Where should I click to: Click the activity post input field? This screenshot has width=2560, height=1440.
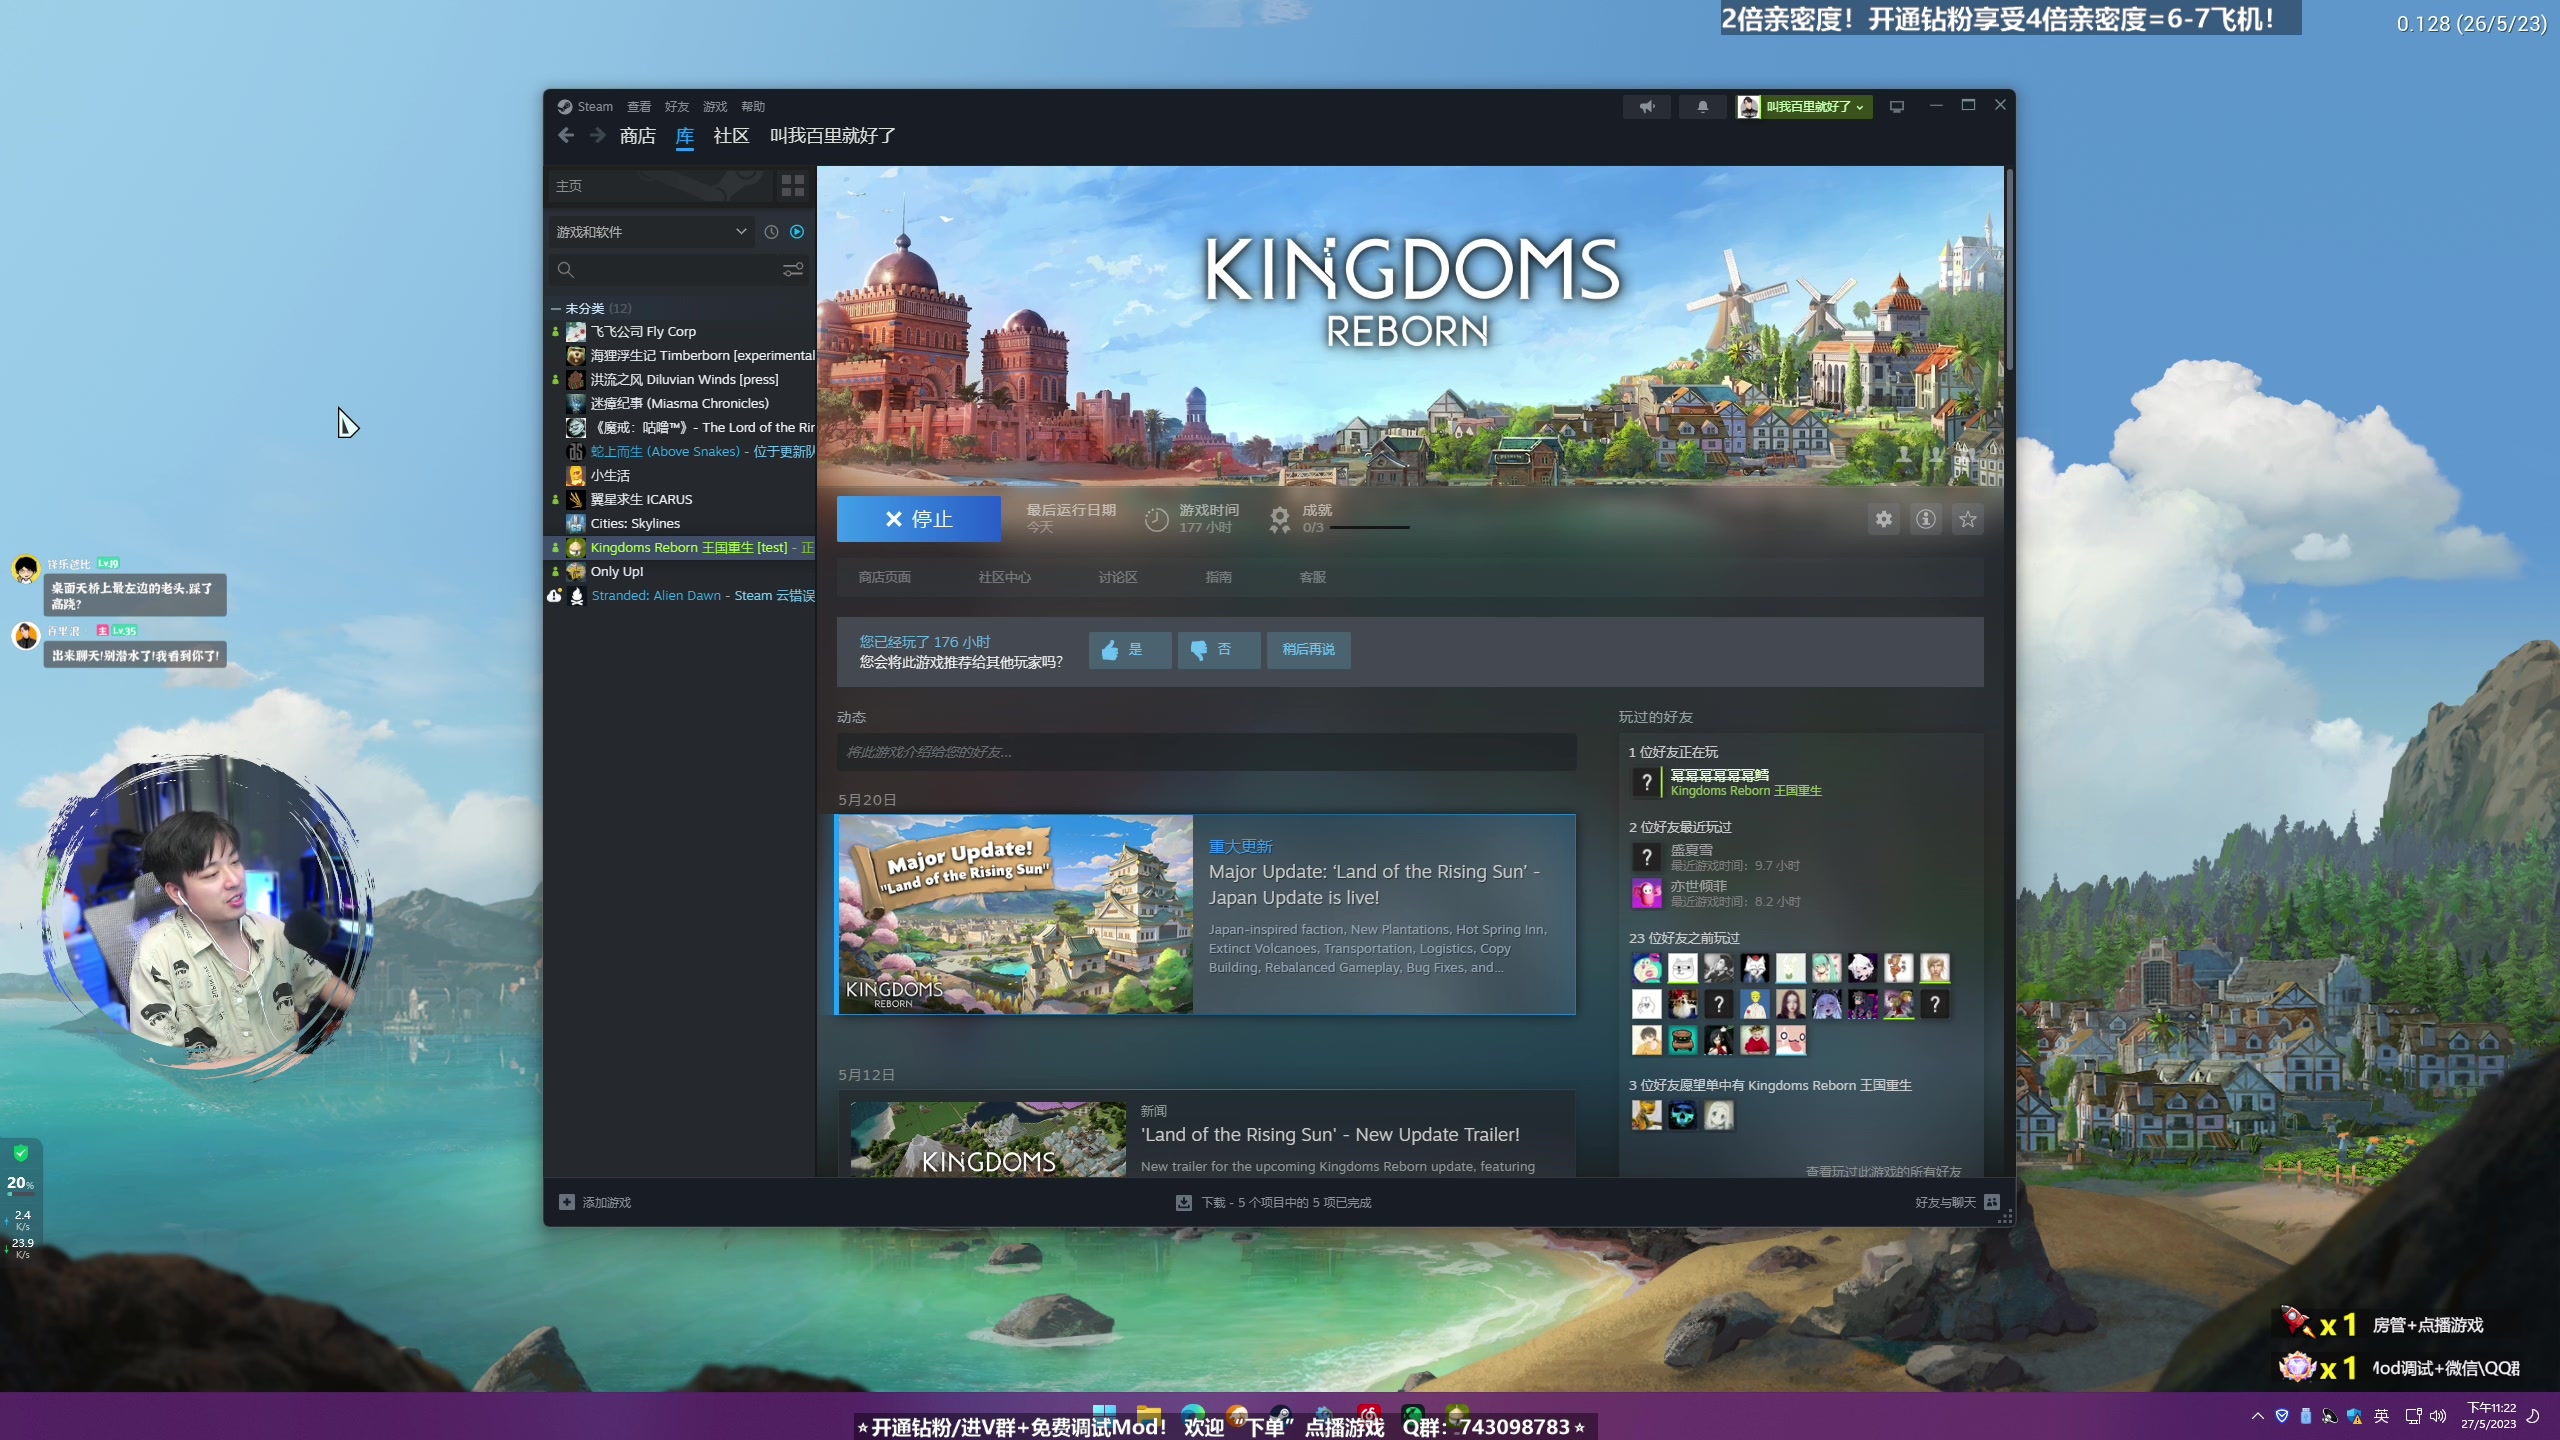tap(1207, 752)
